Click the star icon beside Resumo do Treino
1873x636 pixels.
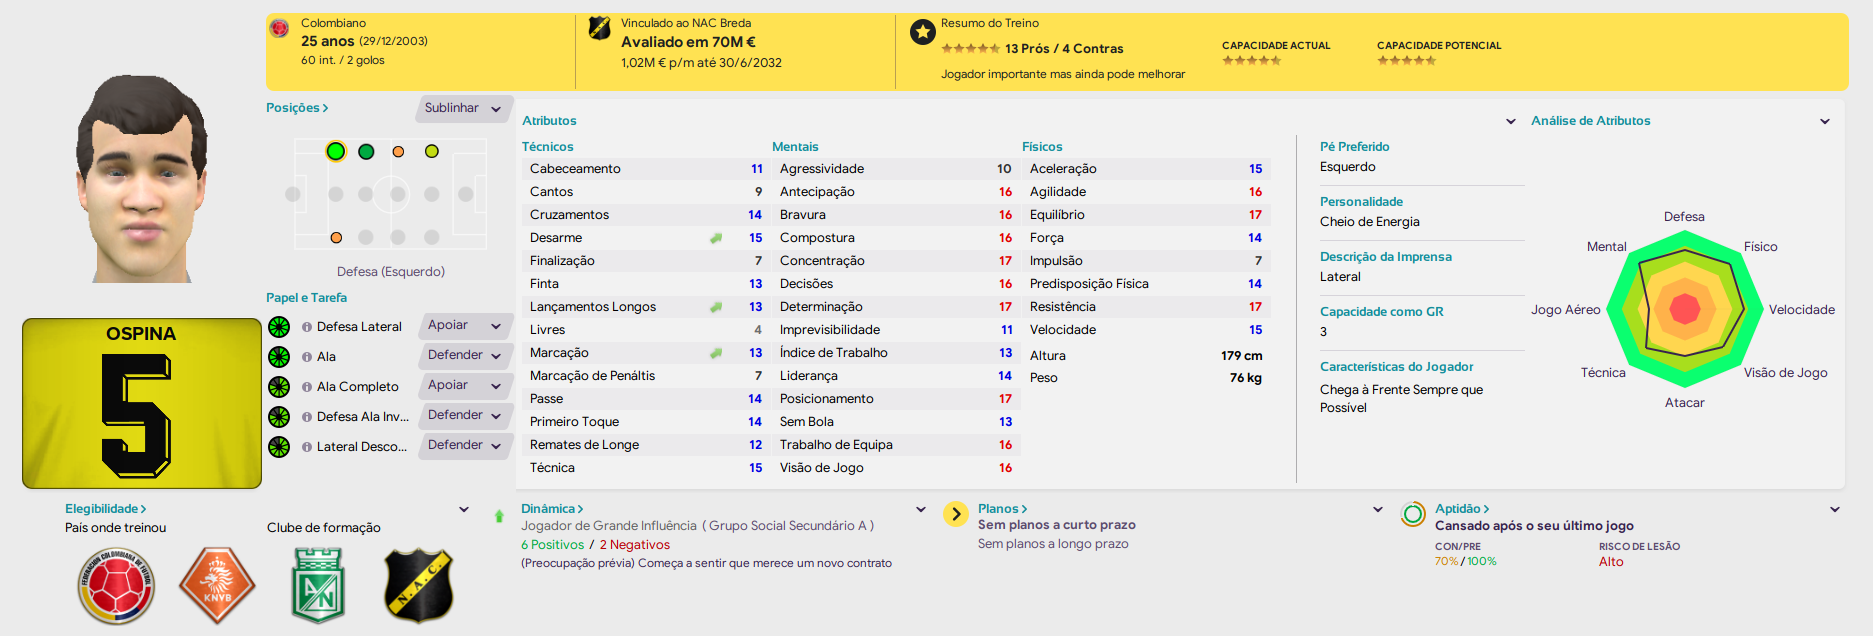coord(922,33)
